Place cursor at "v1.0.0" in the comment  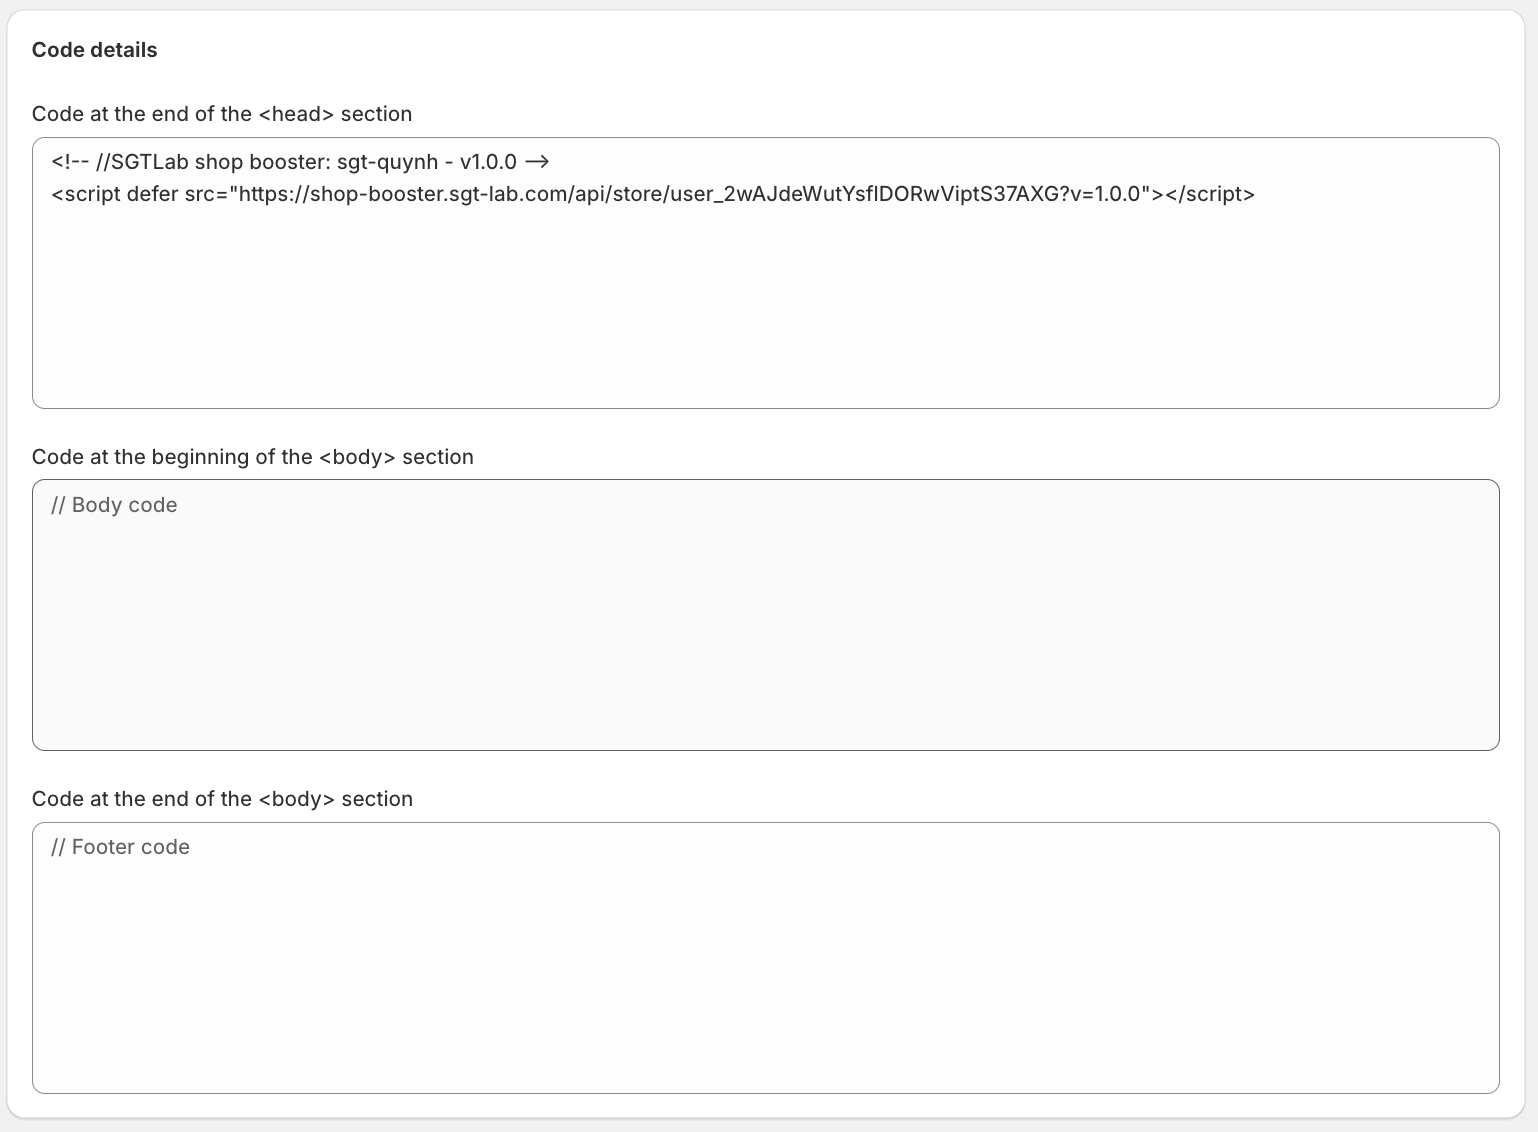(488, 162)
